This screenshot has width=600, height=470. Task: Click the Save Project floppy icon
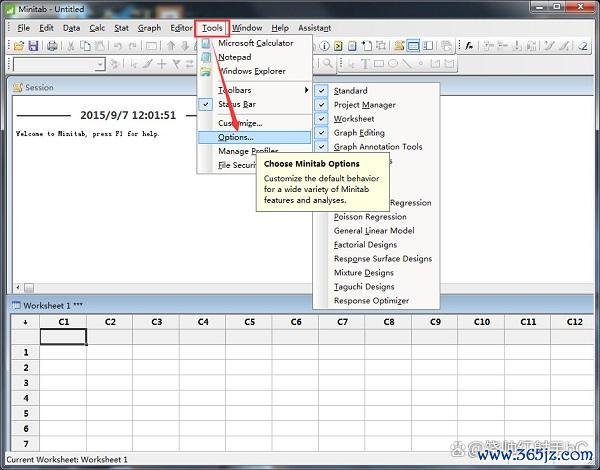coord(33,46)
